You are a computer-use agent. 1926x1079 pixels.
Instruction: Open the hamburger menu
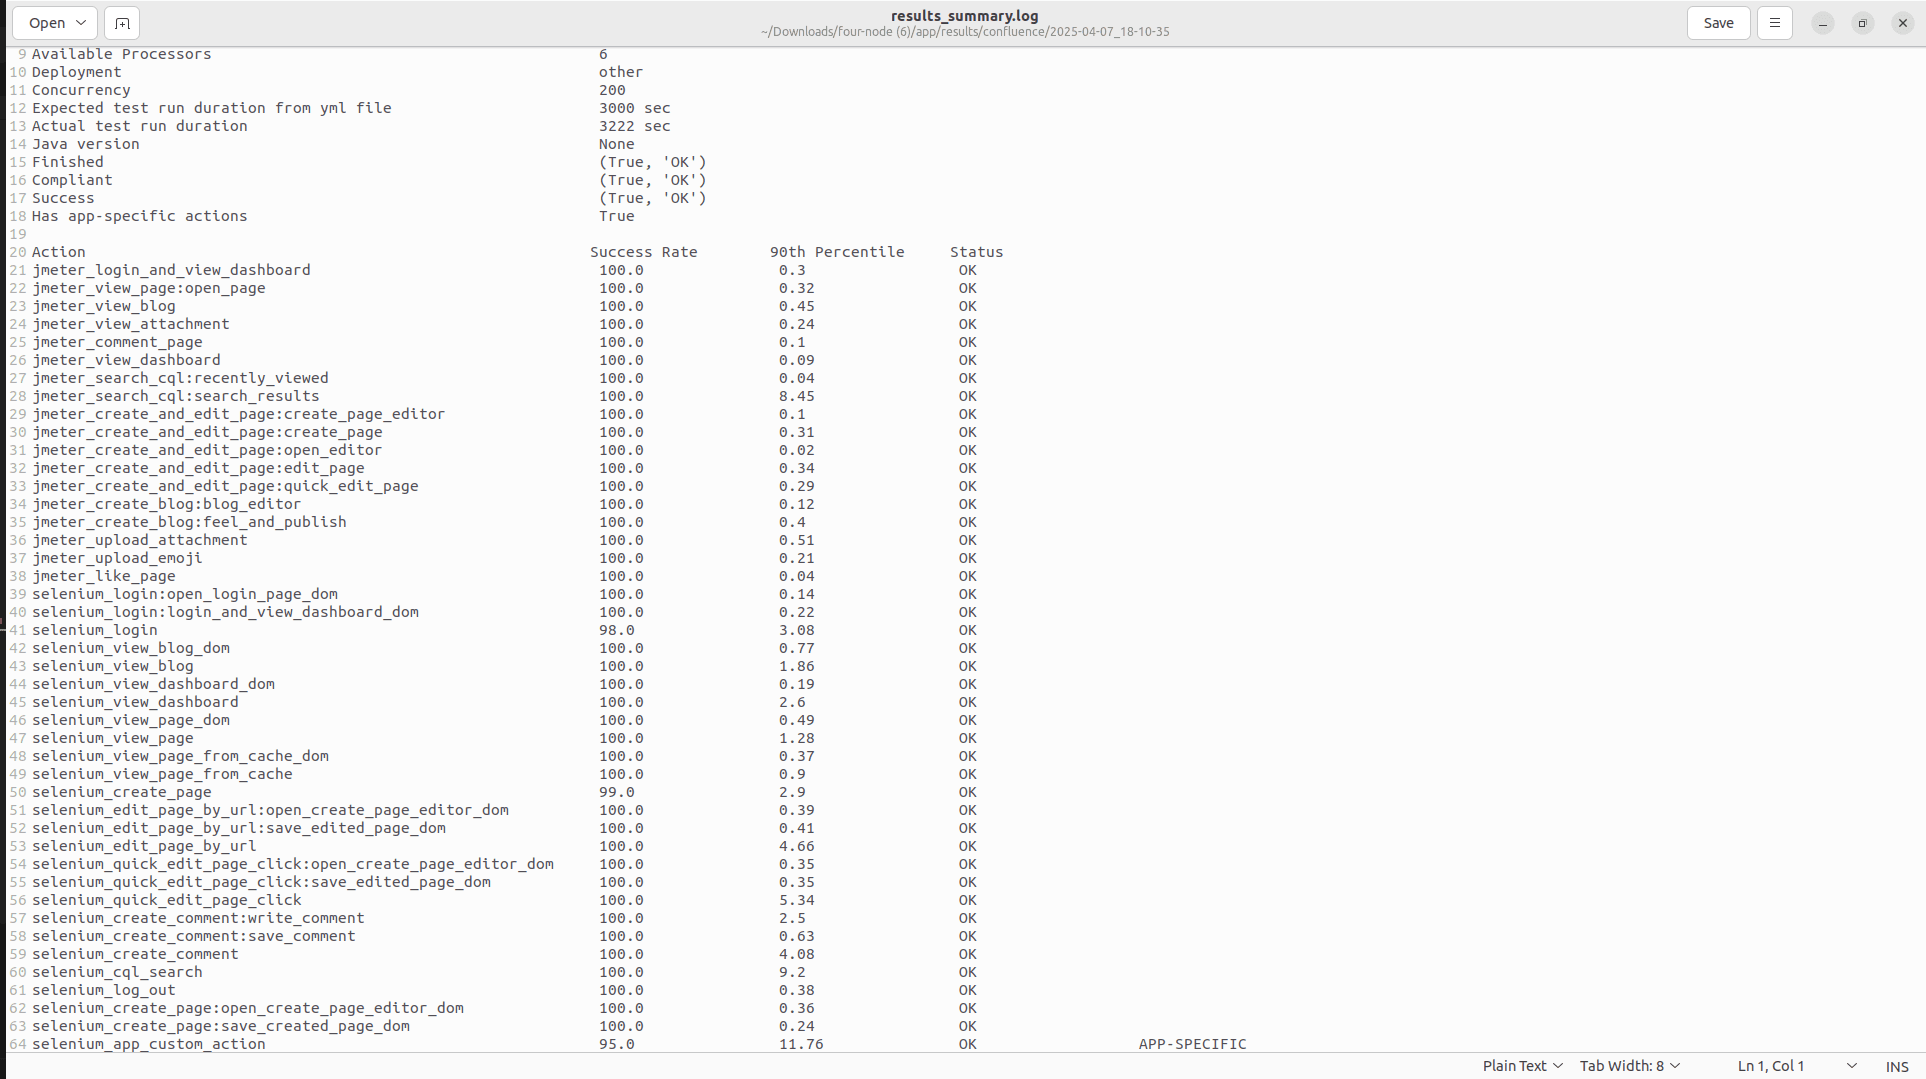coord(1775,23)
